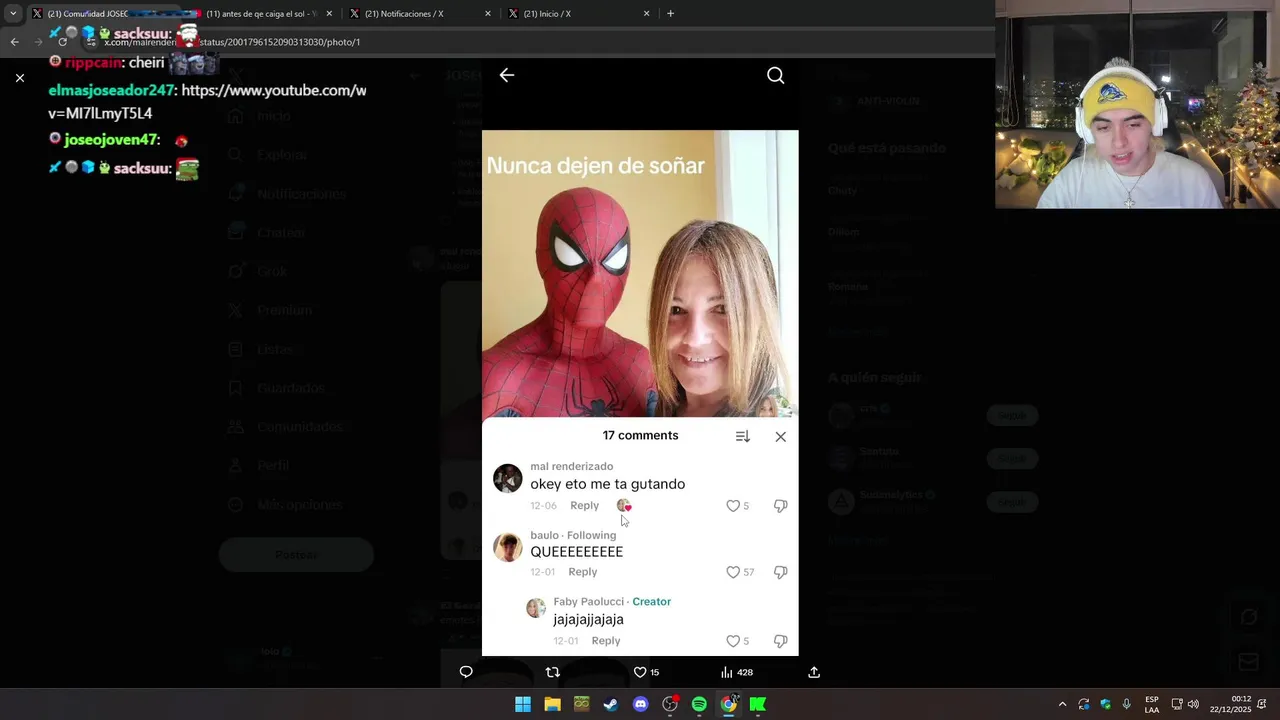Image resolution: width=1280 pixels, height=720 pixels.
Task: Open the YouTube link in chat
Action: 207,102
